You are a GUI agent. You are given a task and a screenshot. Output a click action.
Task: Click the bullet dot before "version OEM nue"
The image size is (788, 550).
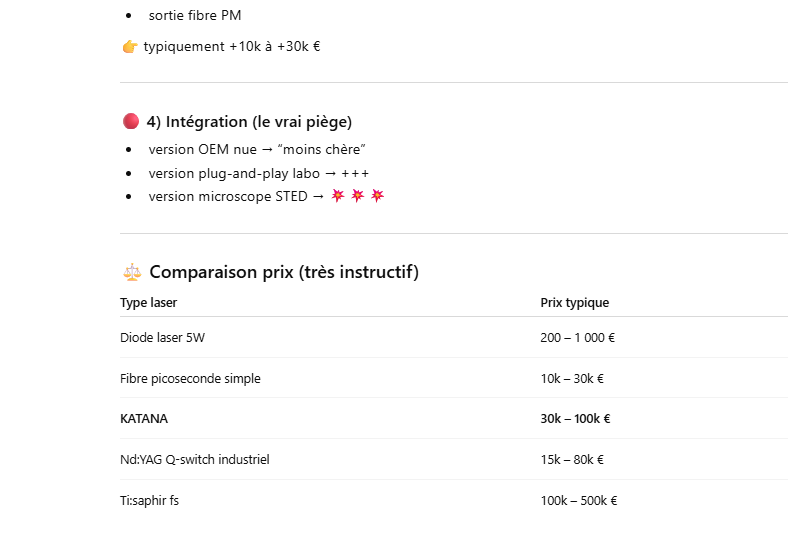point(129,150)
